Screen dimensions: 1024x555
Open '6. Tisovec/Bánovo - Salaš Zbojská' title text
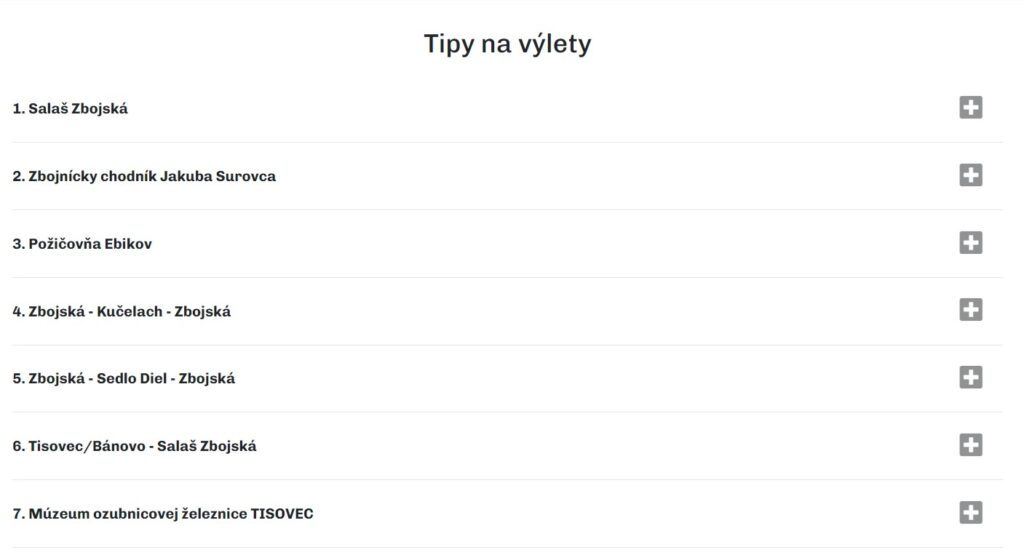[134, 446]
